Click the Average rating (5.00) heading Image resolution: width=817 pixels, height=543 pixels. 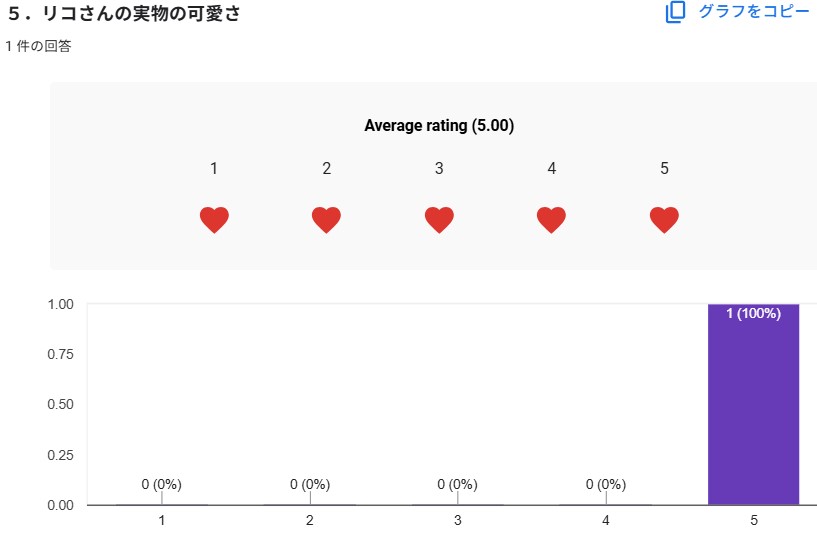coord(438,126)
